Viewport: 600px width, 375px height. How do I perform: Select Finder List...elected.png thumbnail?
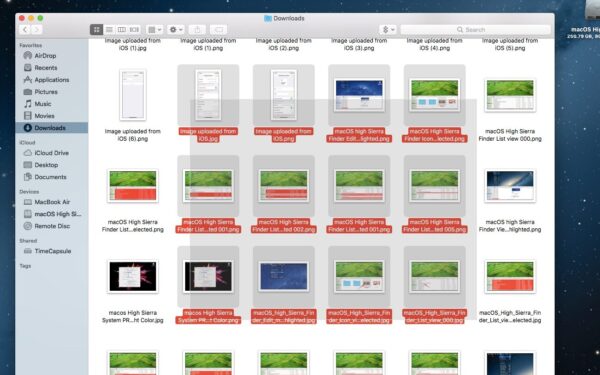133,186
